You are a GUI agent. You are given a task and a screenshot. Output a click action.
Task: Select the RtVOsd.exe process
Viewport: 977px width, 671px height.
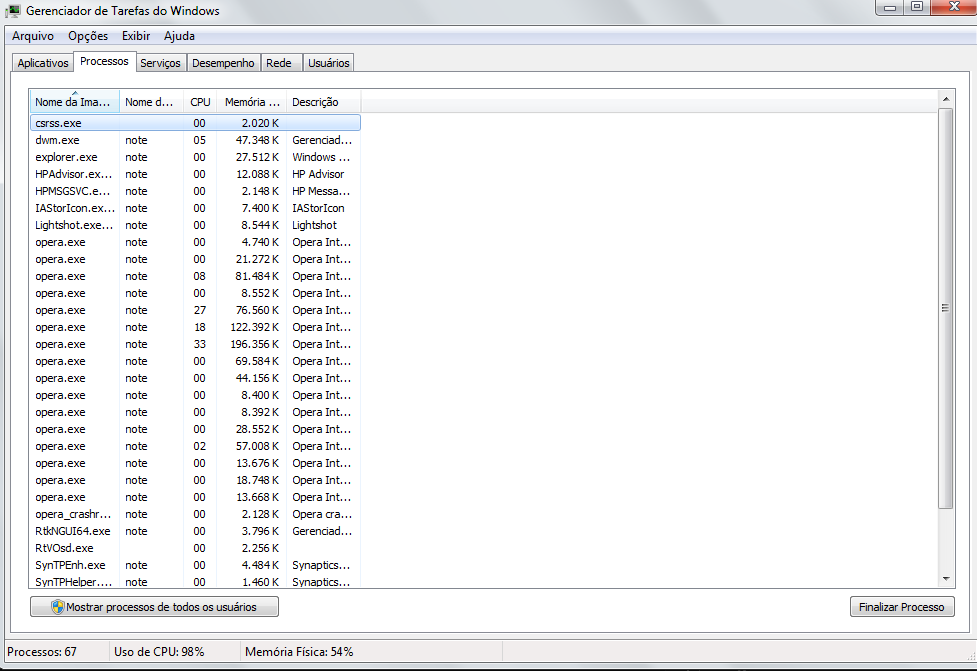(x=195, y=548)
